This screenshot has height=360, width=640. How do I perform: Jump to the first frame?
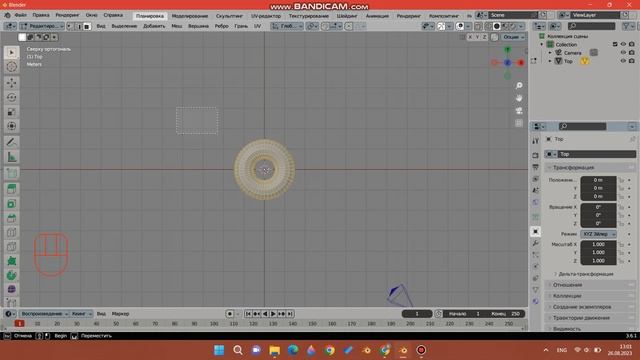pyautogui.click(x=248, y=314)
